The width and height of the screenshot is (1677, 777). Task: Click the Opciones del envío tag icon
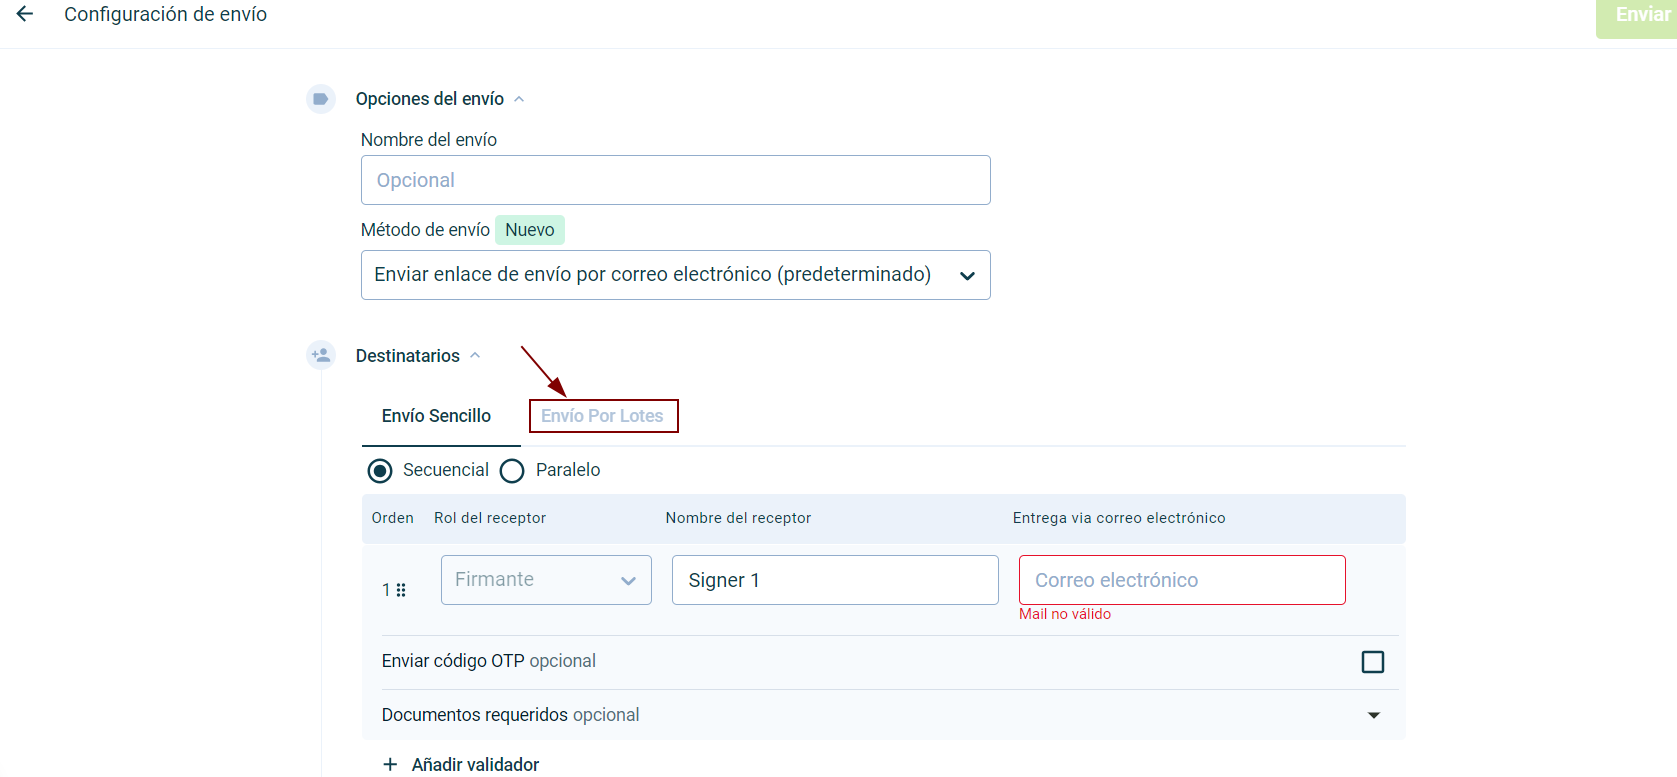pos(320,99)
